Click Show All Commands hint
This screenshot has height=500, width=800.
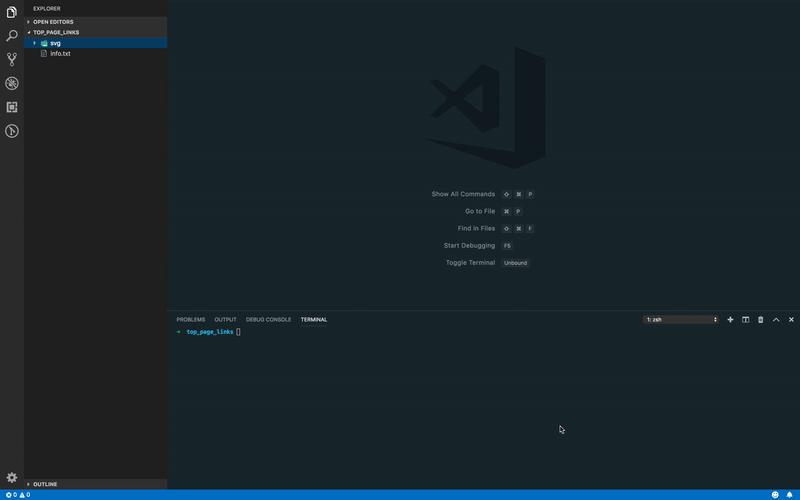pyautogui.click(x=463, y=194)
